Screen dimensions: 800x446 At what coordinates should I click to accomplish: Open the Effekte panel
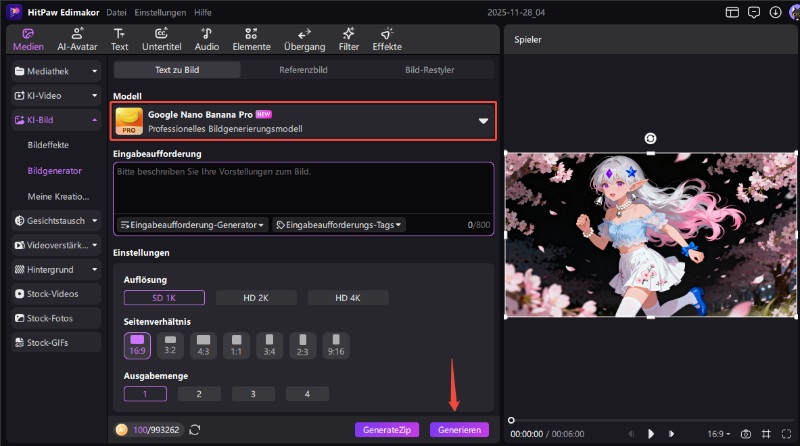coord(387,39)
